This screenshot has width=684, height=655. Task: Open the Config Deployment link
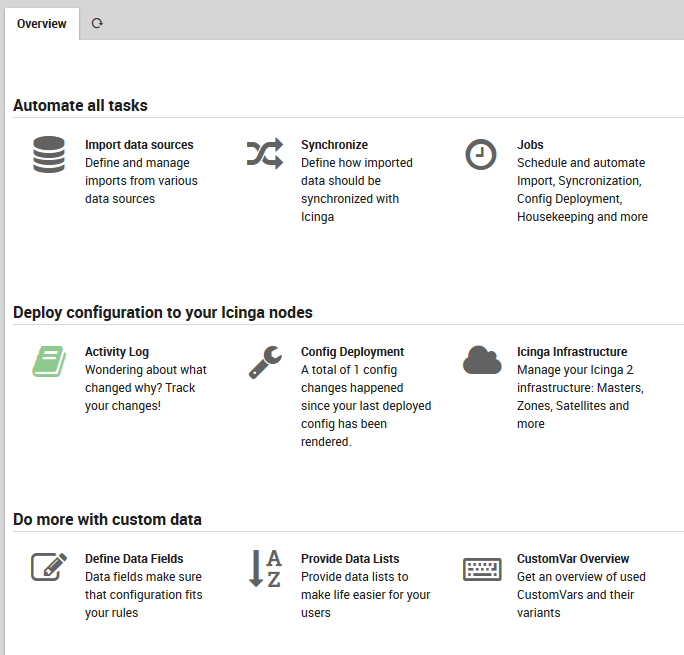coord(352,352)
